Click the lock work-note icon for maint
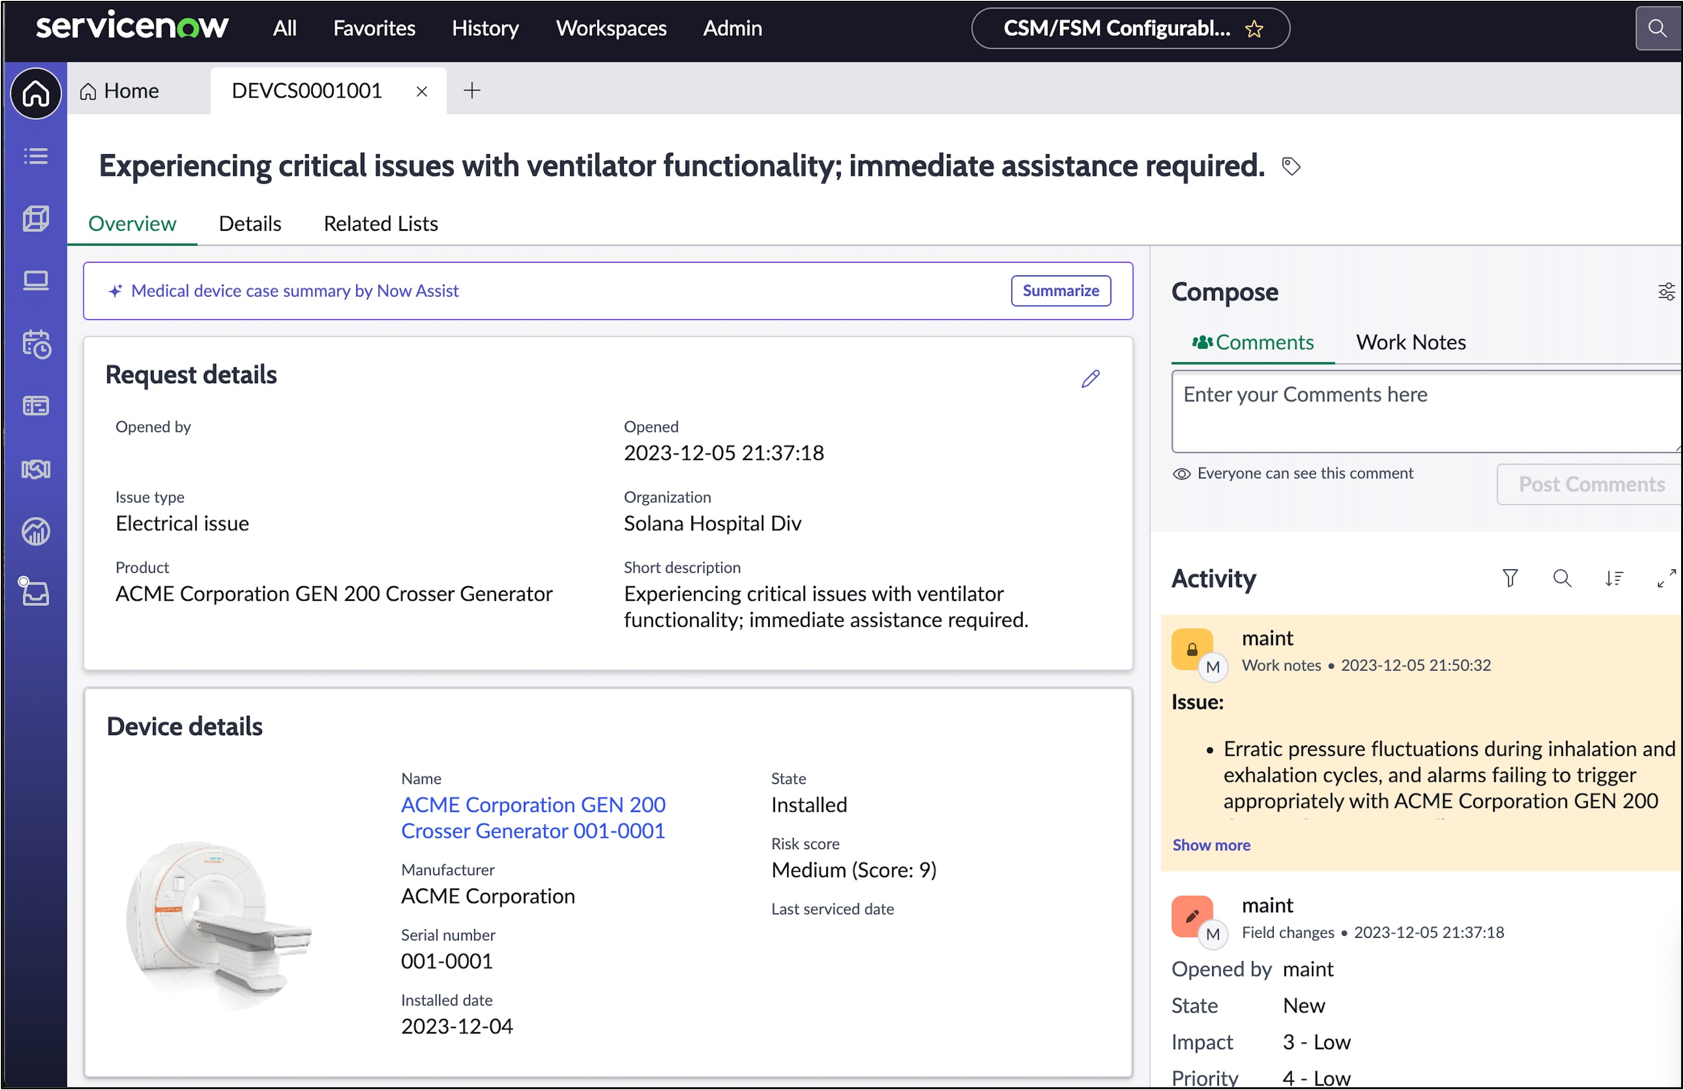The width and height of the screenshot is (1684, 1090). [1192, 649]
